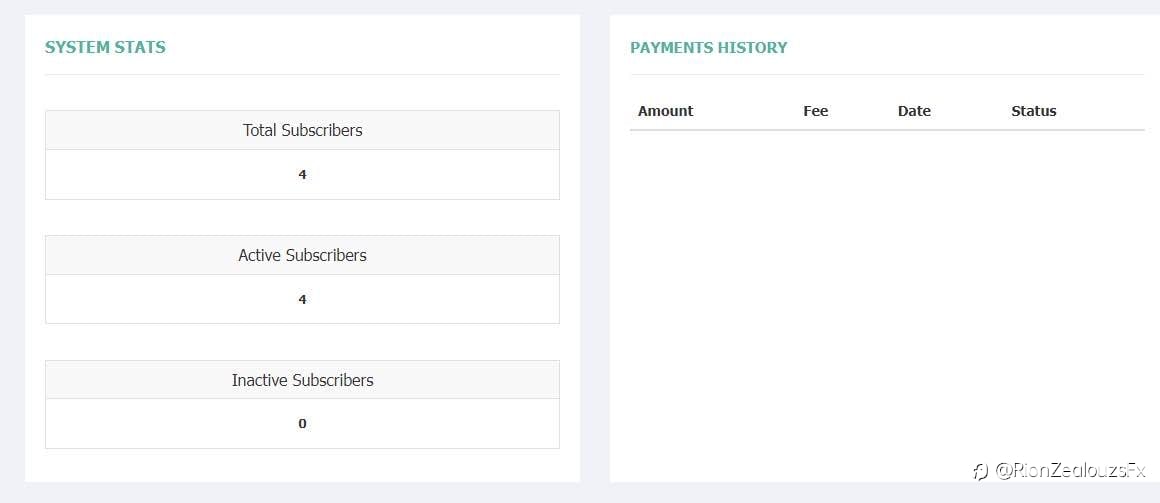Viewport: 1160px width, 503px height.
Task: Click the Active Subscribers count value
Action: point(302,300)
